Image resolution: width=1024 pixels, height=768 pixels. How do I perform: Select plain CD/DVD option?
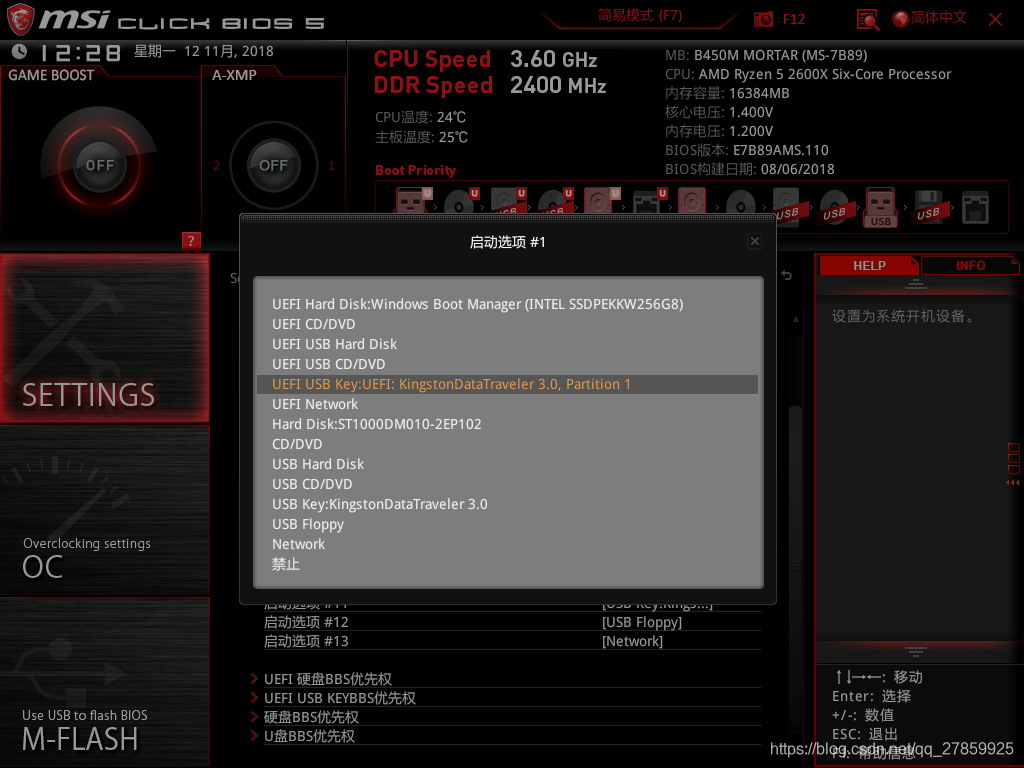(x=507, y=444)
